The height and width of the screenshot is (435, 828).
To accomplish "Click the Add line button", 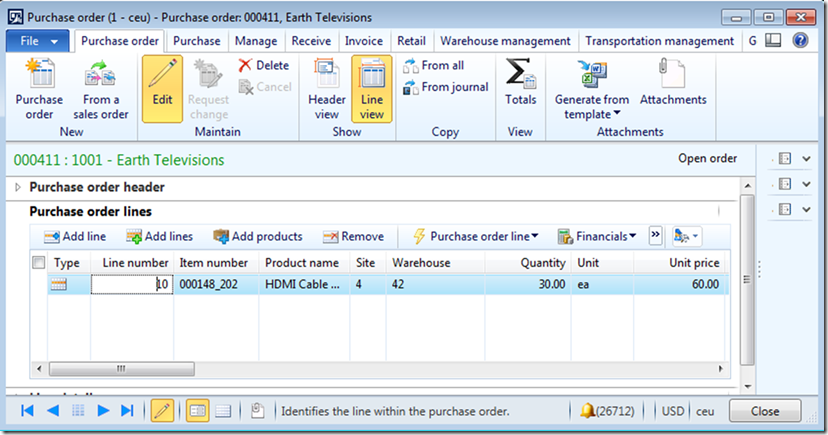I will tap(75, 236).
